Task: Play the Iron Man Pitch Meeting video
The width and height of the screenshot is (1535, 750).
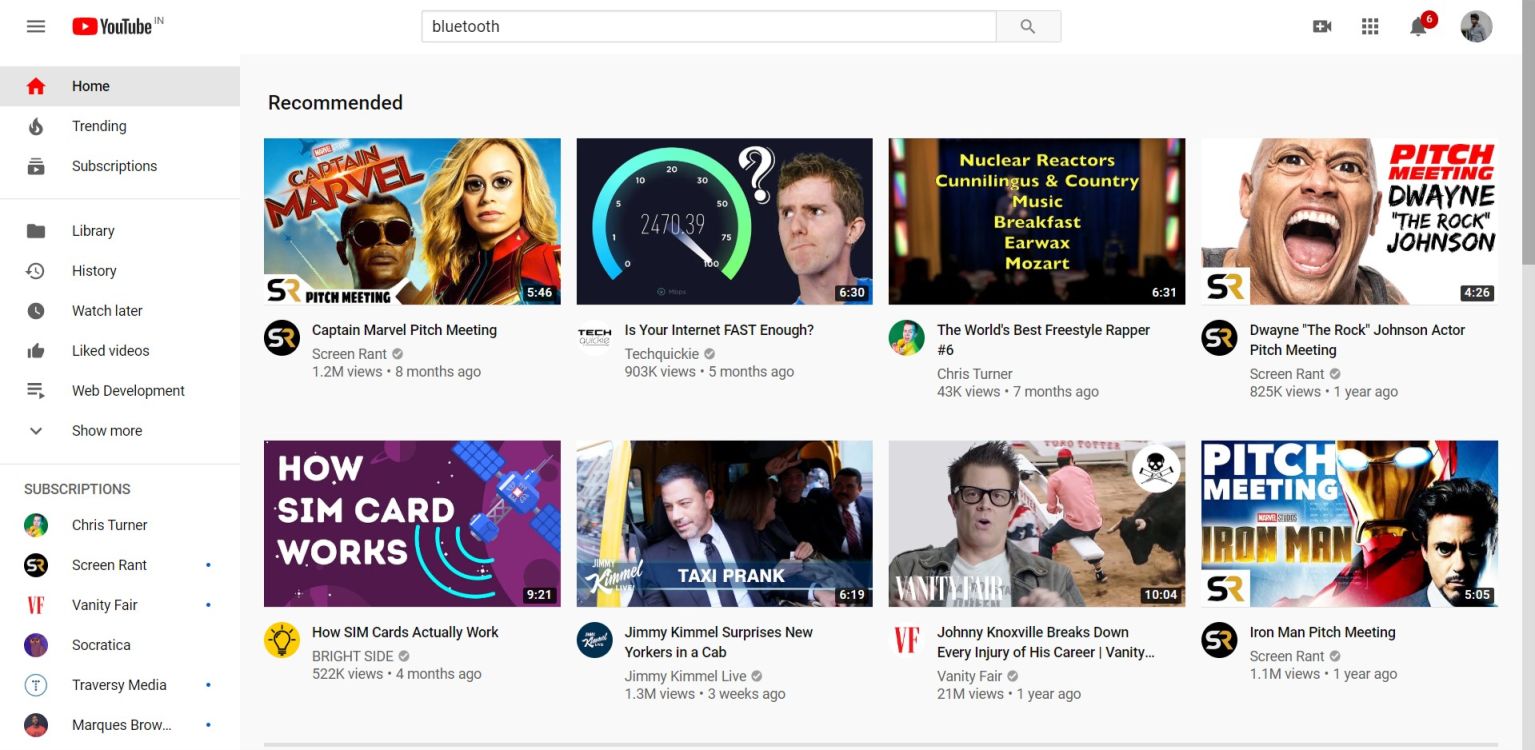Action: click(x=1349, y=522)
